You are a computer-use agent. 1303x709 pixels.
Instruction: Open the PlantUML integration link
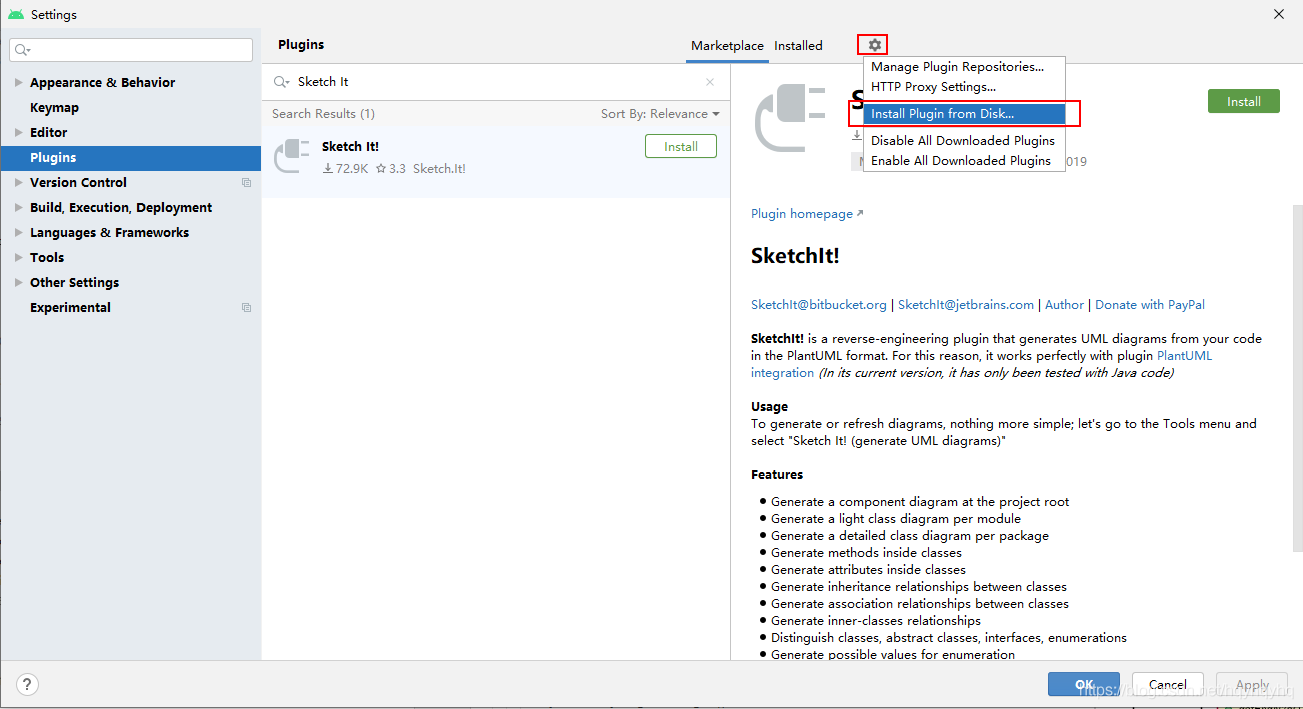pyautogui.click(x=1184, y=356)
